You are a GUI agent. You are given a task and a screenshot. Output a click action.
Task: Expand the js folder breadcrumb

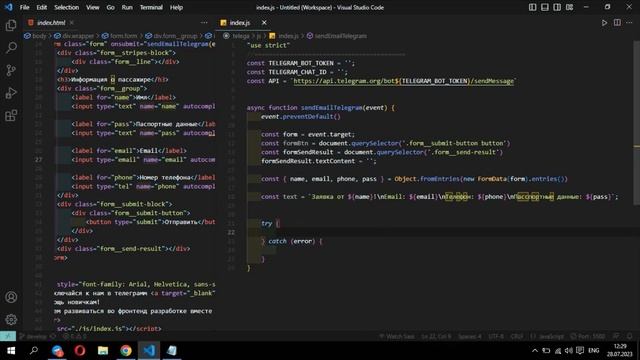click(x=259, y=36)
